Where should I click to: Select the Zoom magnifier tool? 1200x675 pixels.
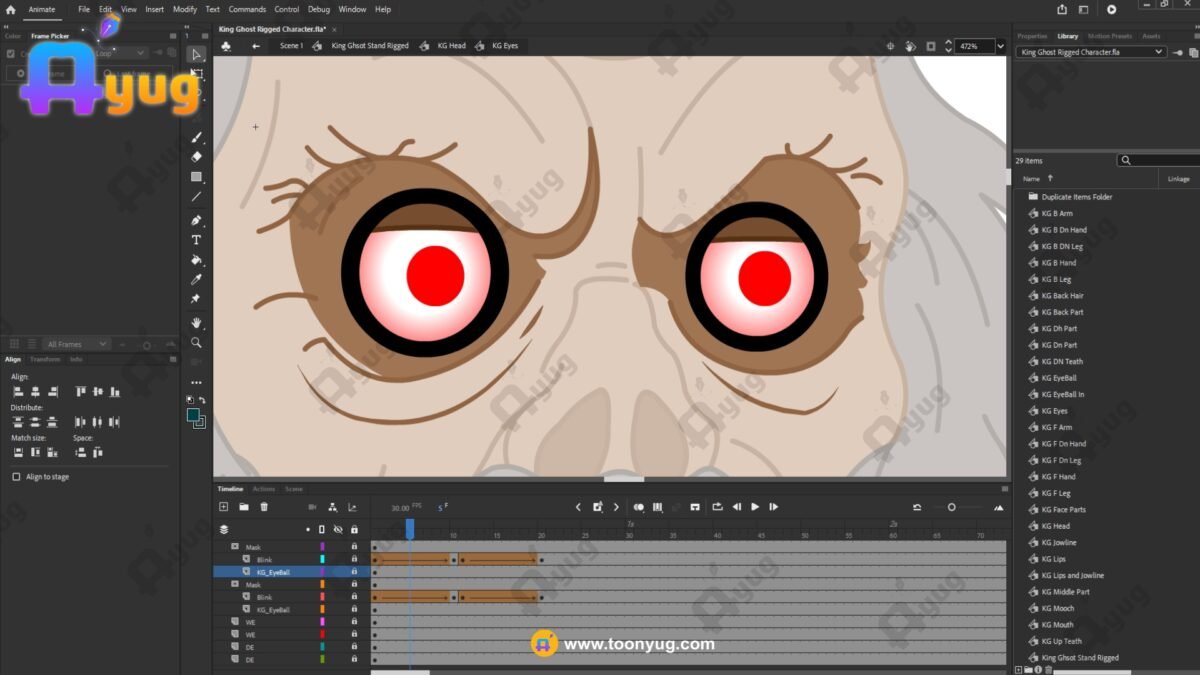197,342
